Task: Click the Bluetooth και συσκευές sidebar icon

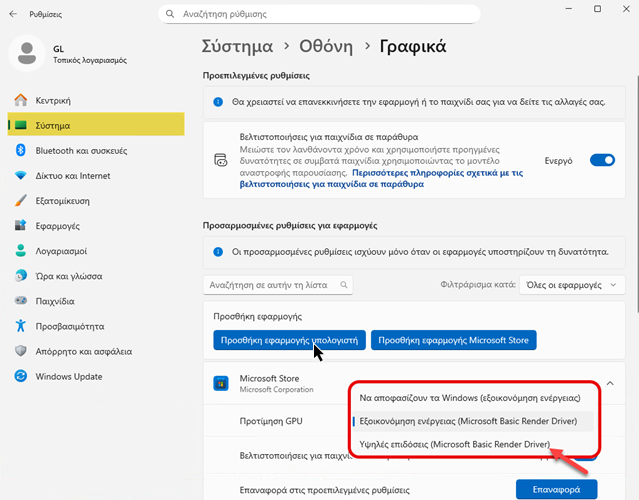Action: click(20, 150)
